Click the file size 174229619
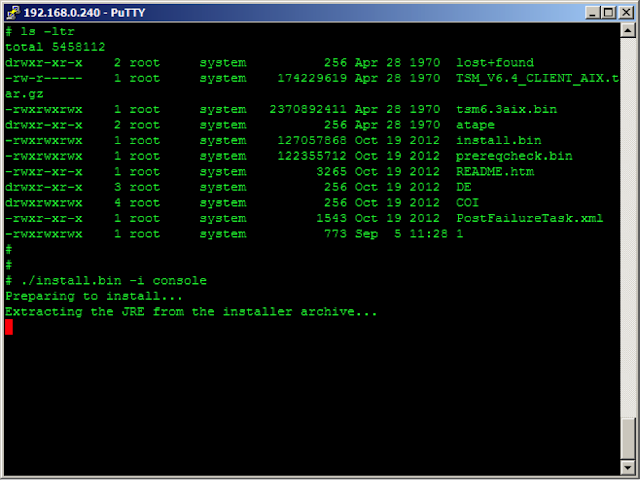This screenshot has width=640, height=480. [312, 78]
